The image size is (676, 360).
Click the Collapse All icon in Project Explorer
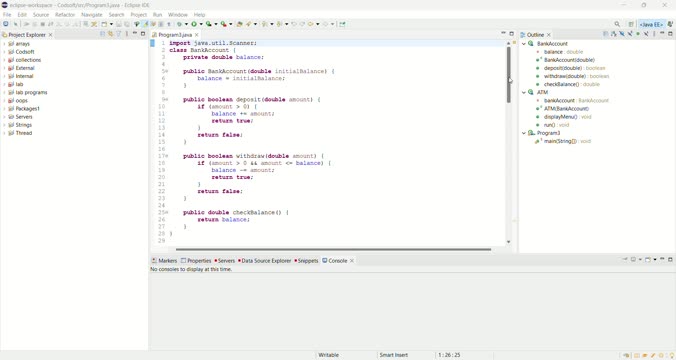(x=102, y=34)
